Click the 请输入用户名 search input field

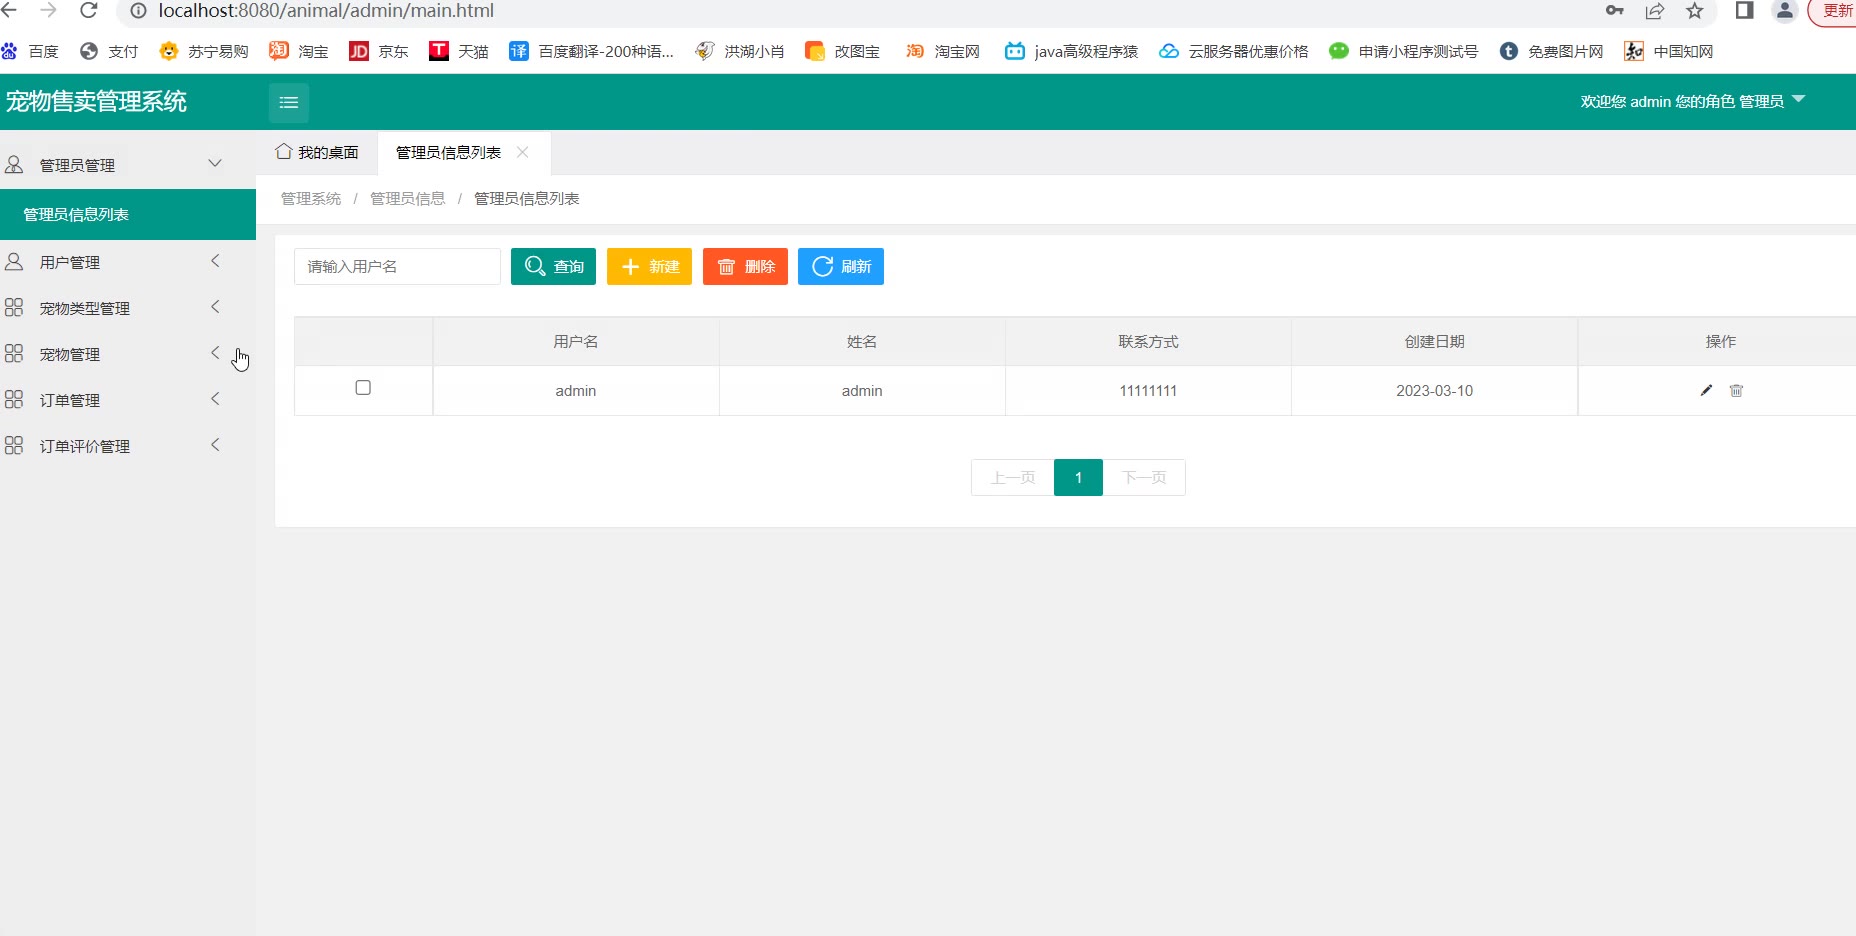pos(397,266)
